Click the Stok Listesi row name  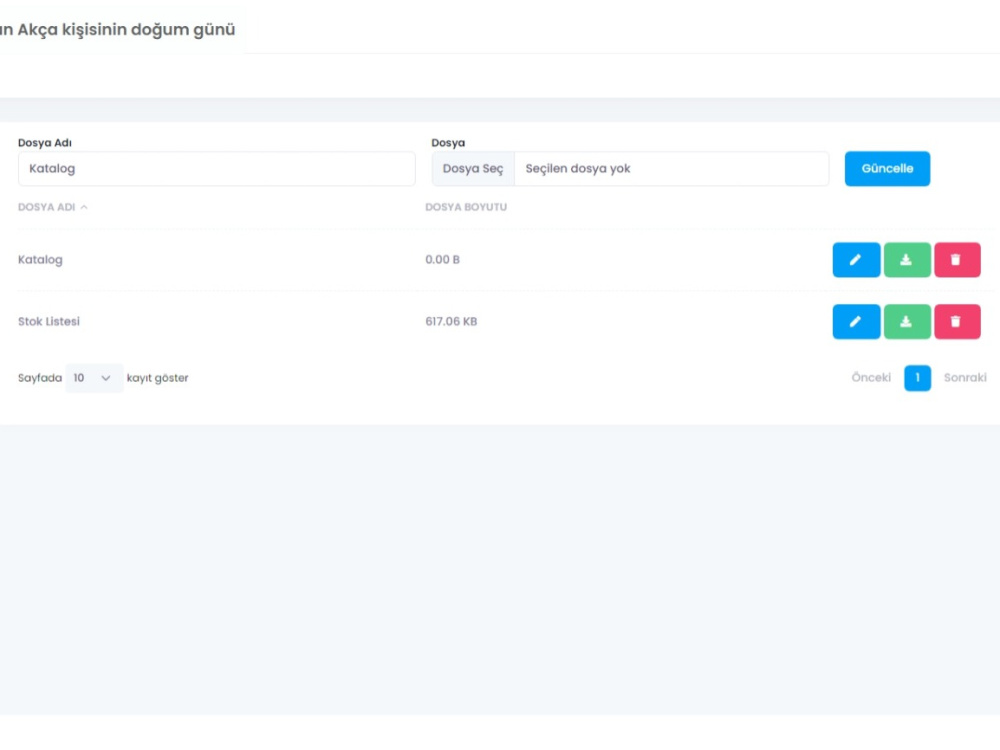click(48, 321)
